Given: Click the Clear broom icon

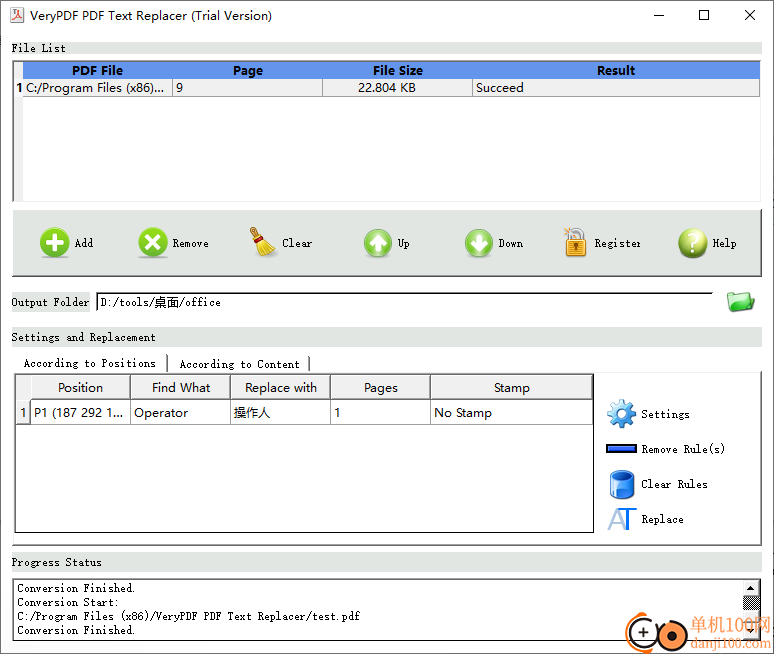Looking at the screenshot, I should 262,242.
